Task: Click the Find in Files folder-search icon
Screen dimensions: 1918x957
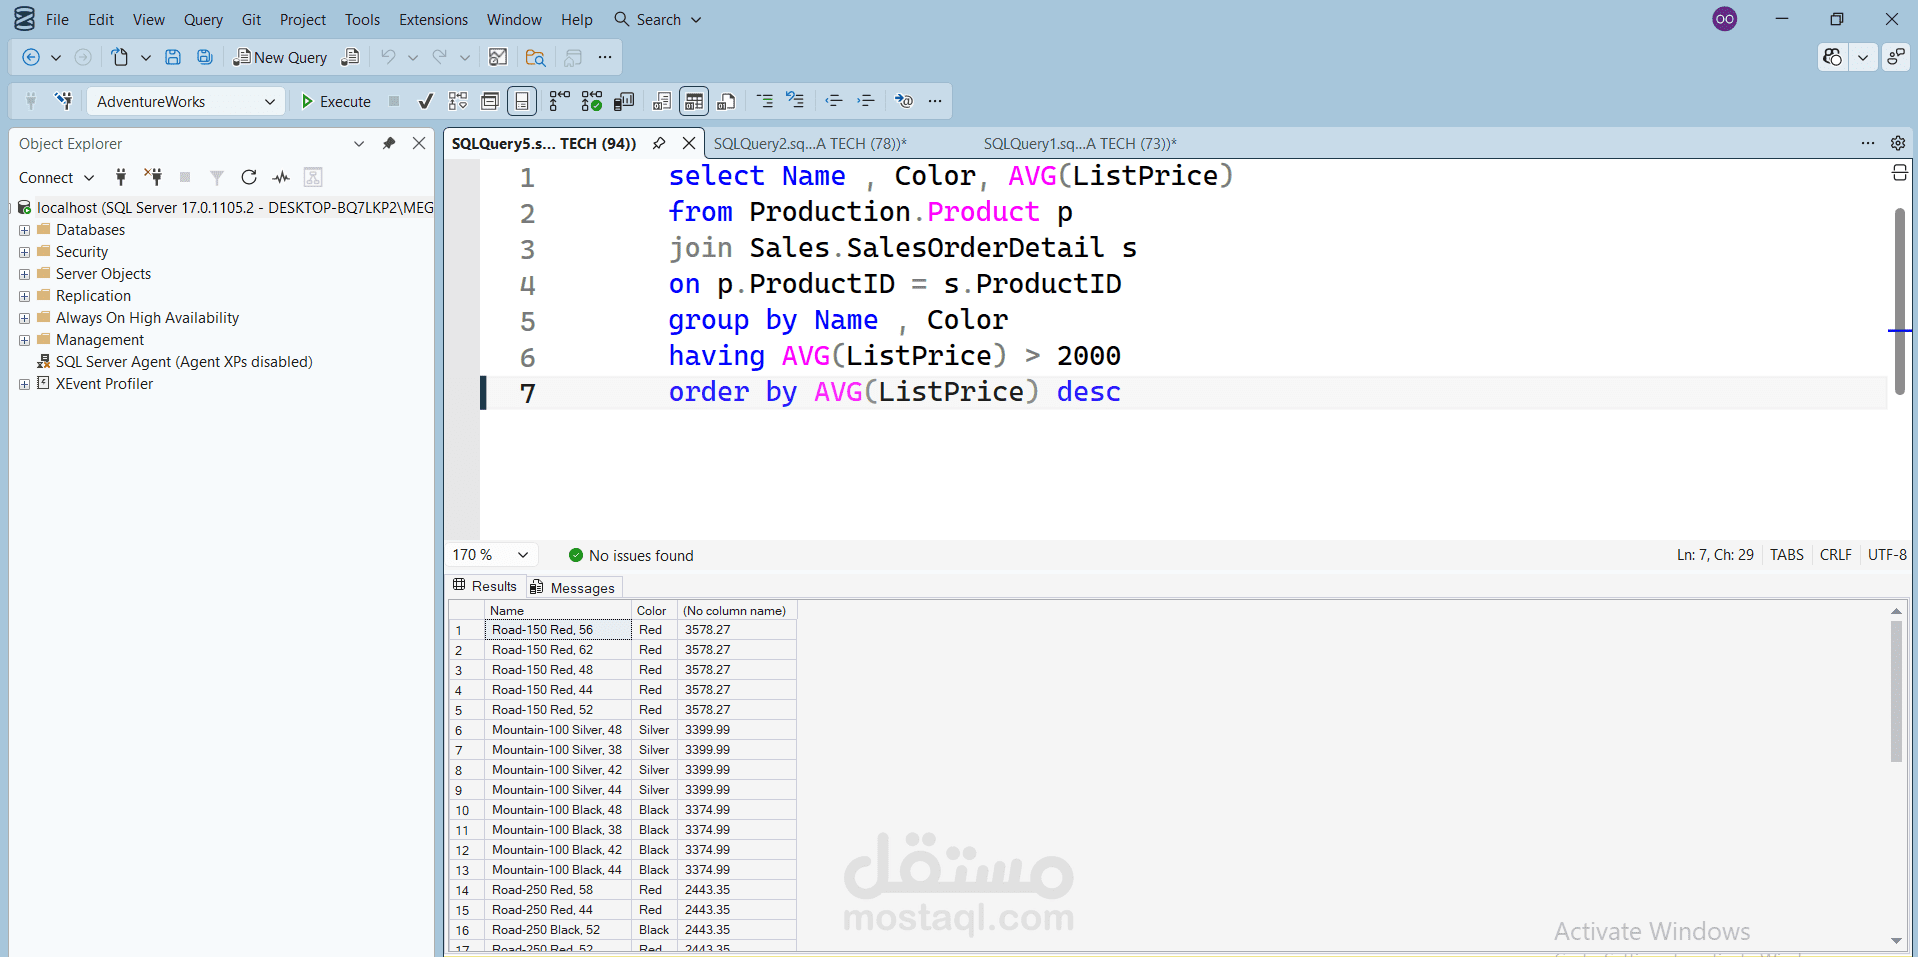Action: click(535, 57)
